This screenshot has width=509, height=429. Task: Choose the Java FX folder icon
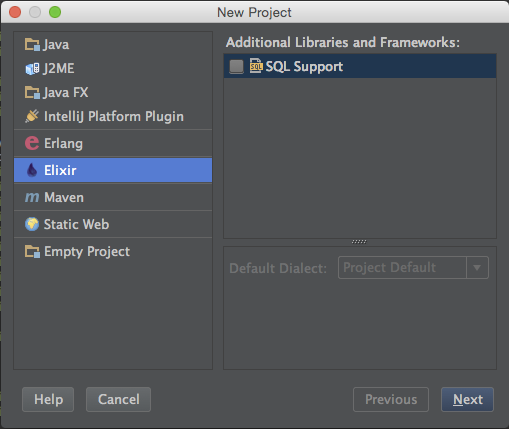(32, 93)
